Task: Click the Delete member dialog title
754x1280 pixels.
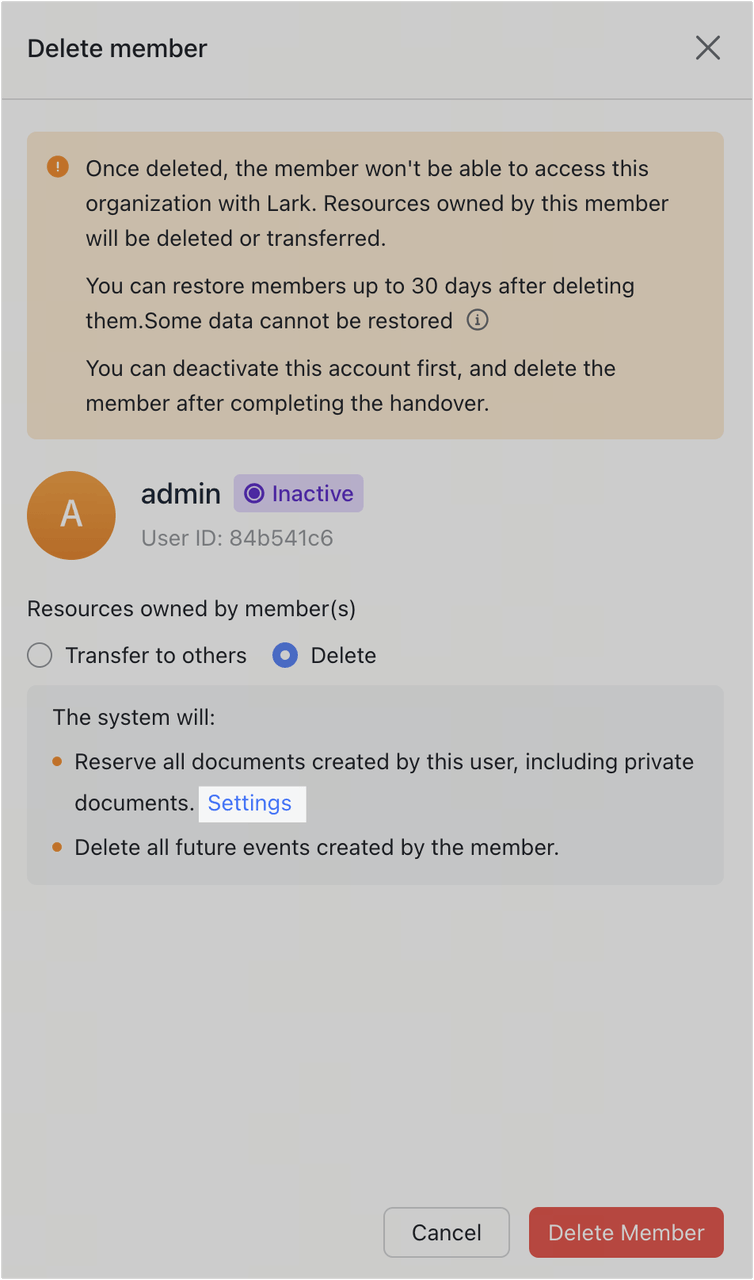Action: 117,48
